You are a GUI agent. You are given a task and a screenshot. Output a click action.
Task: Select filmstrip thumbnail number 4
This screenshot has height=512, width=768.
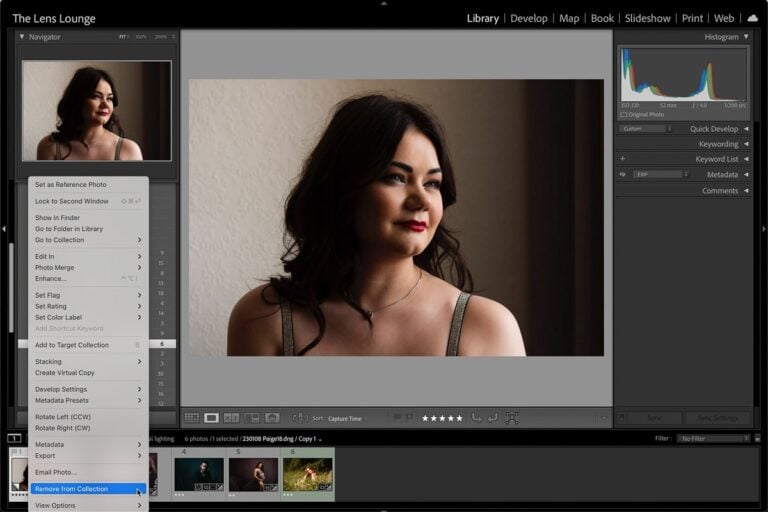[x=199, y=474]
